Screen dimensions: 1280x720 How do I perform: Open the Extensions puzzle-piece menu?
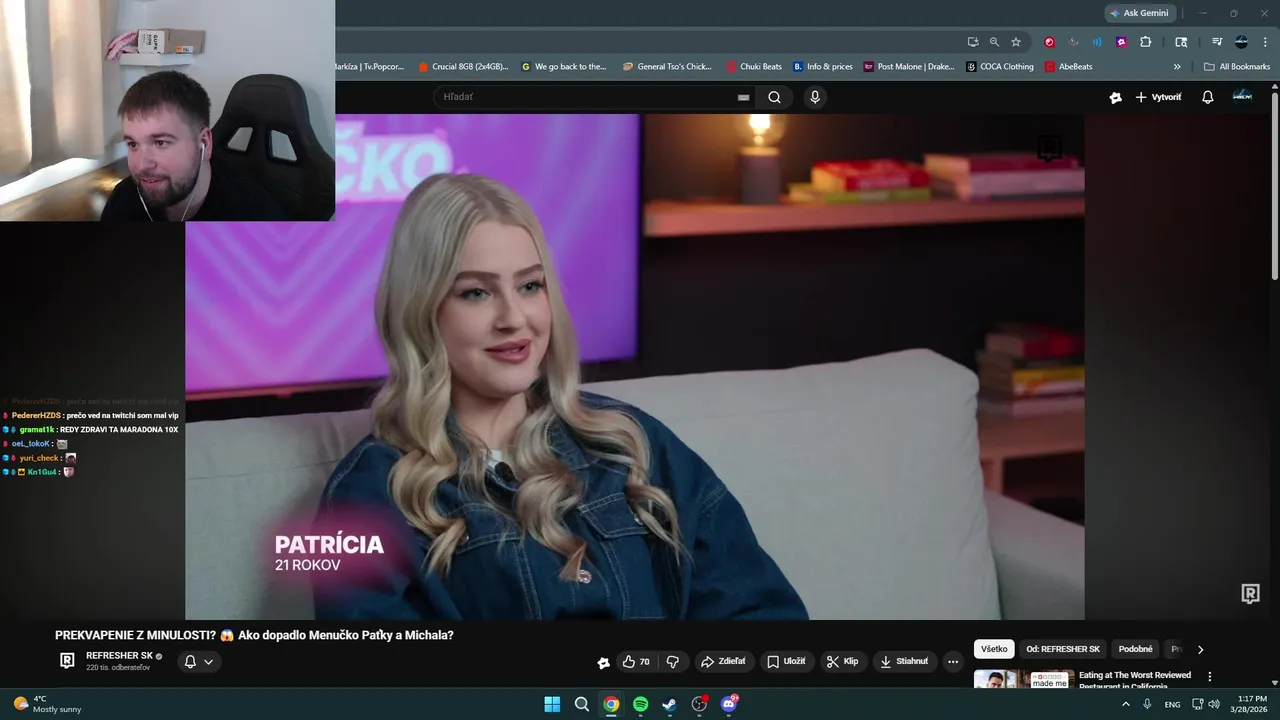pyautogui.click(x=1146, y=42)
